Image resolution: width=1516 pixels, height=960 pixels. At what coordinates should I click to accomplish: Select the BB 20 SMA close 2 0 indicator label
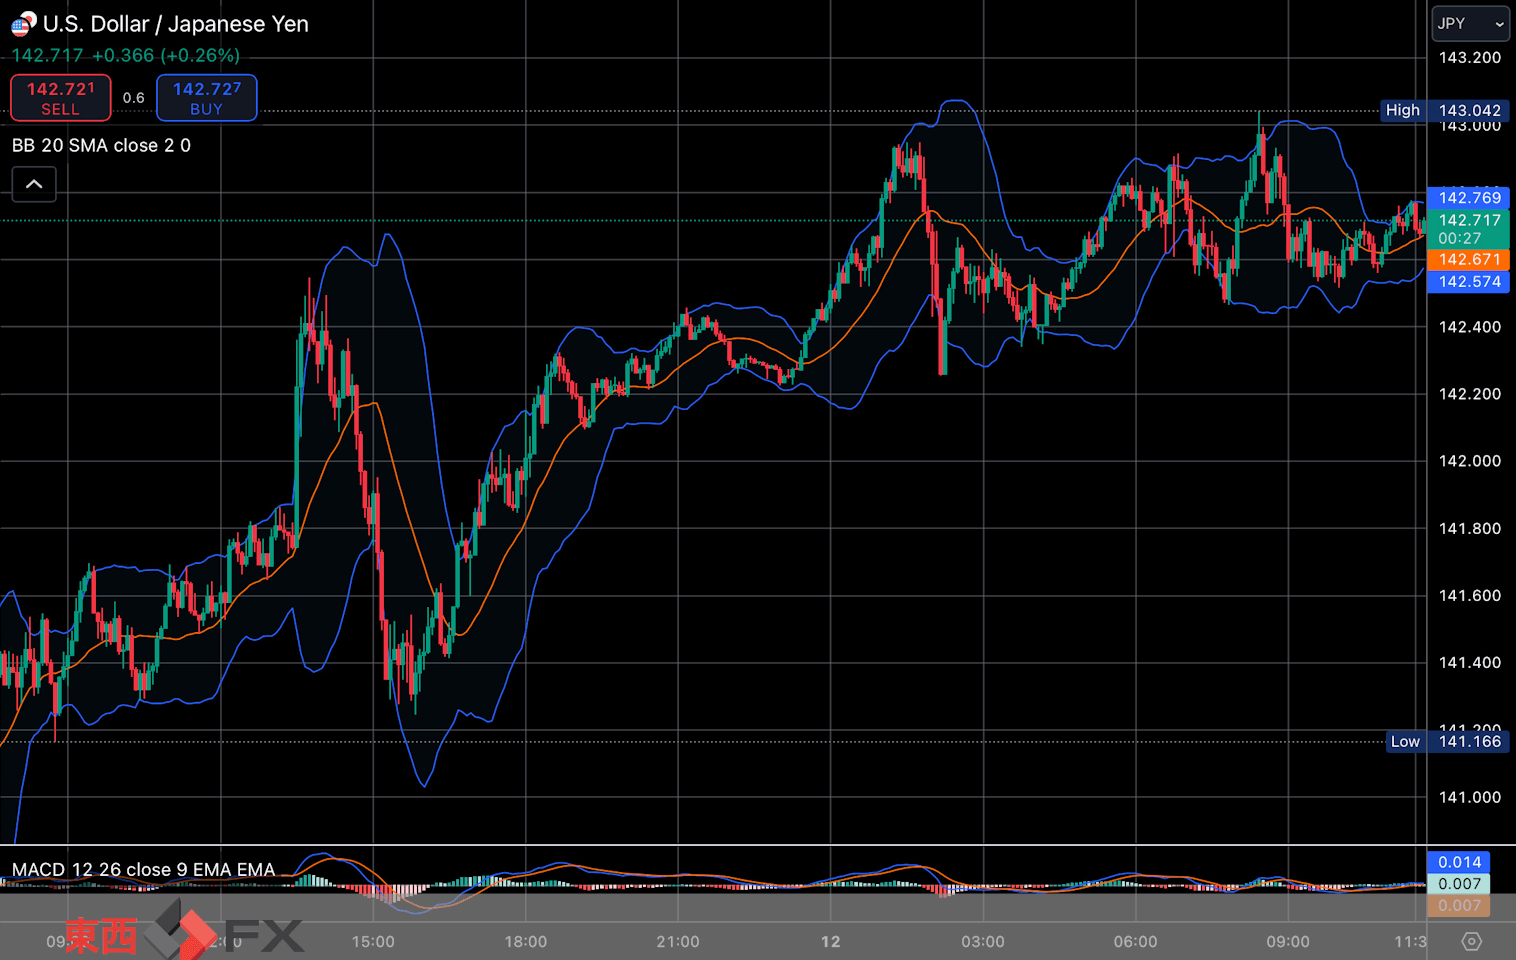point(101,145)
